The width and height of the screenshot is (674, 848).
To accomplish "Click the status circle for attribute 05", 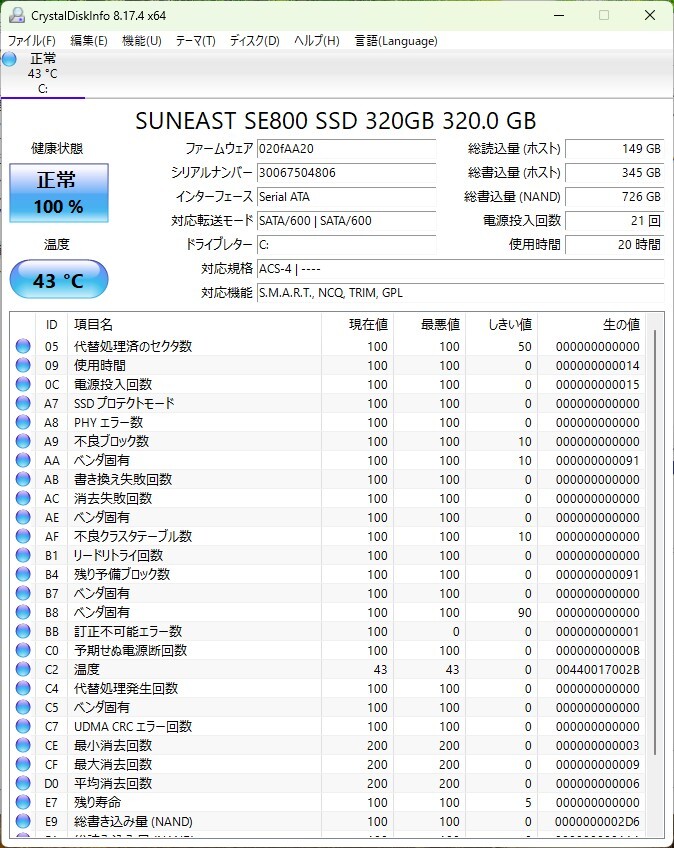I will coord(23,346).
